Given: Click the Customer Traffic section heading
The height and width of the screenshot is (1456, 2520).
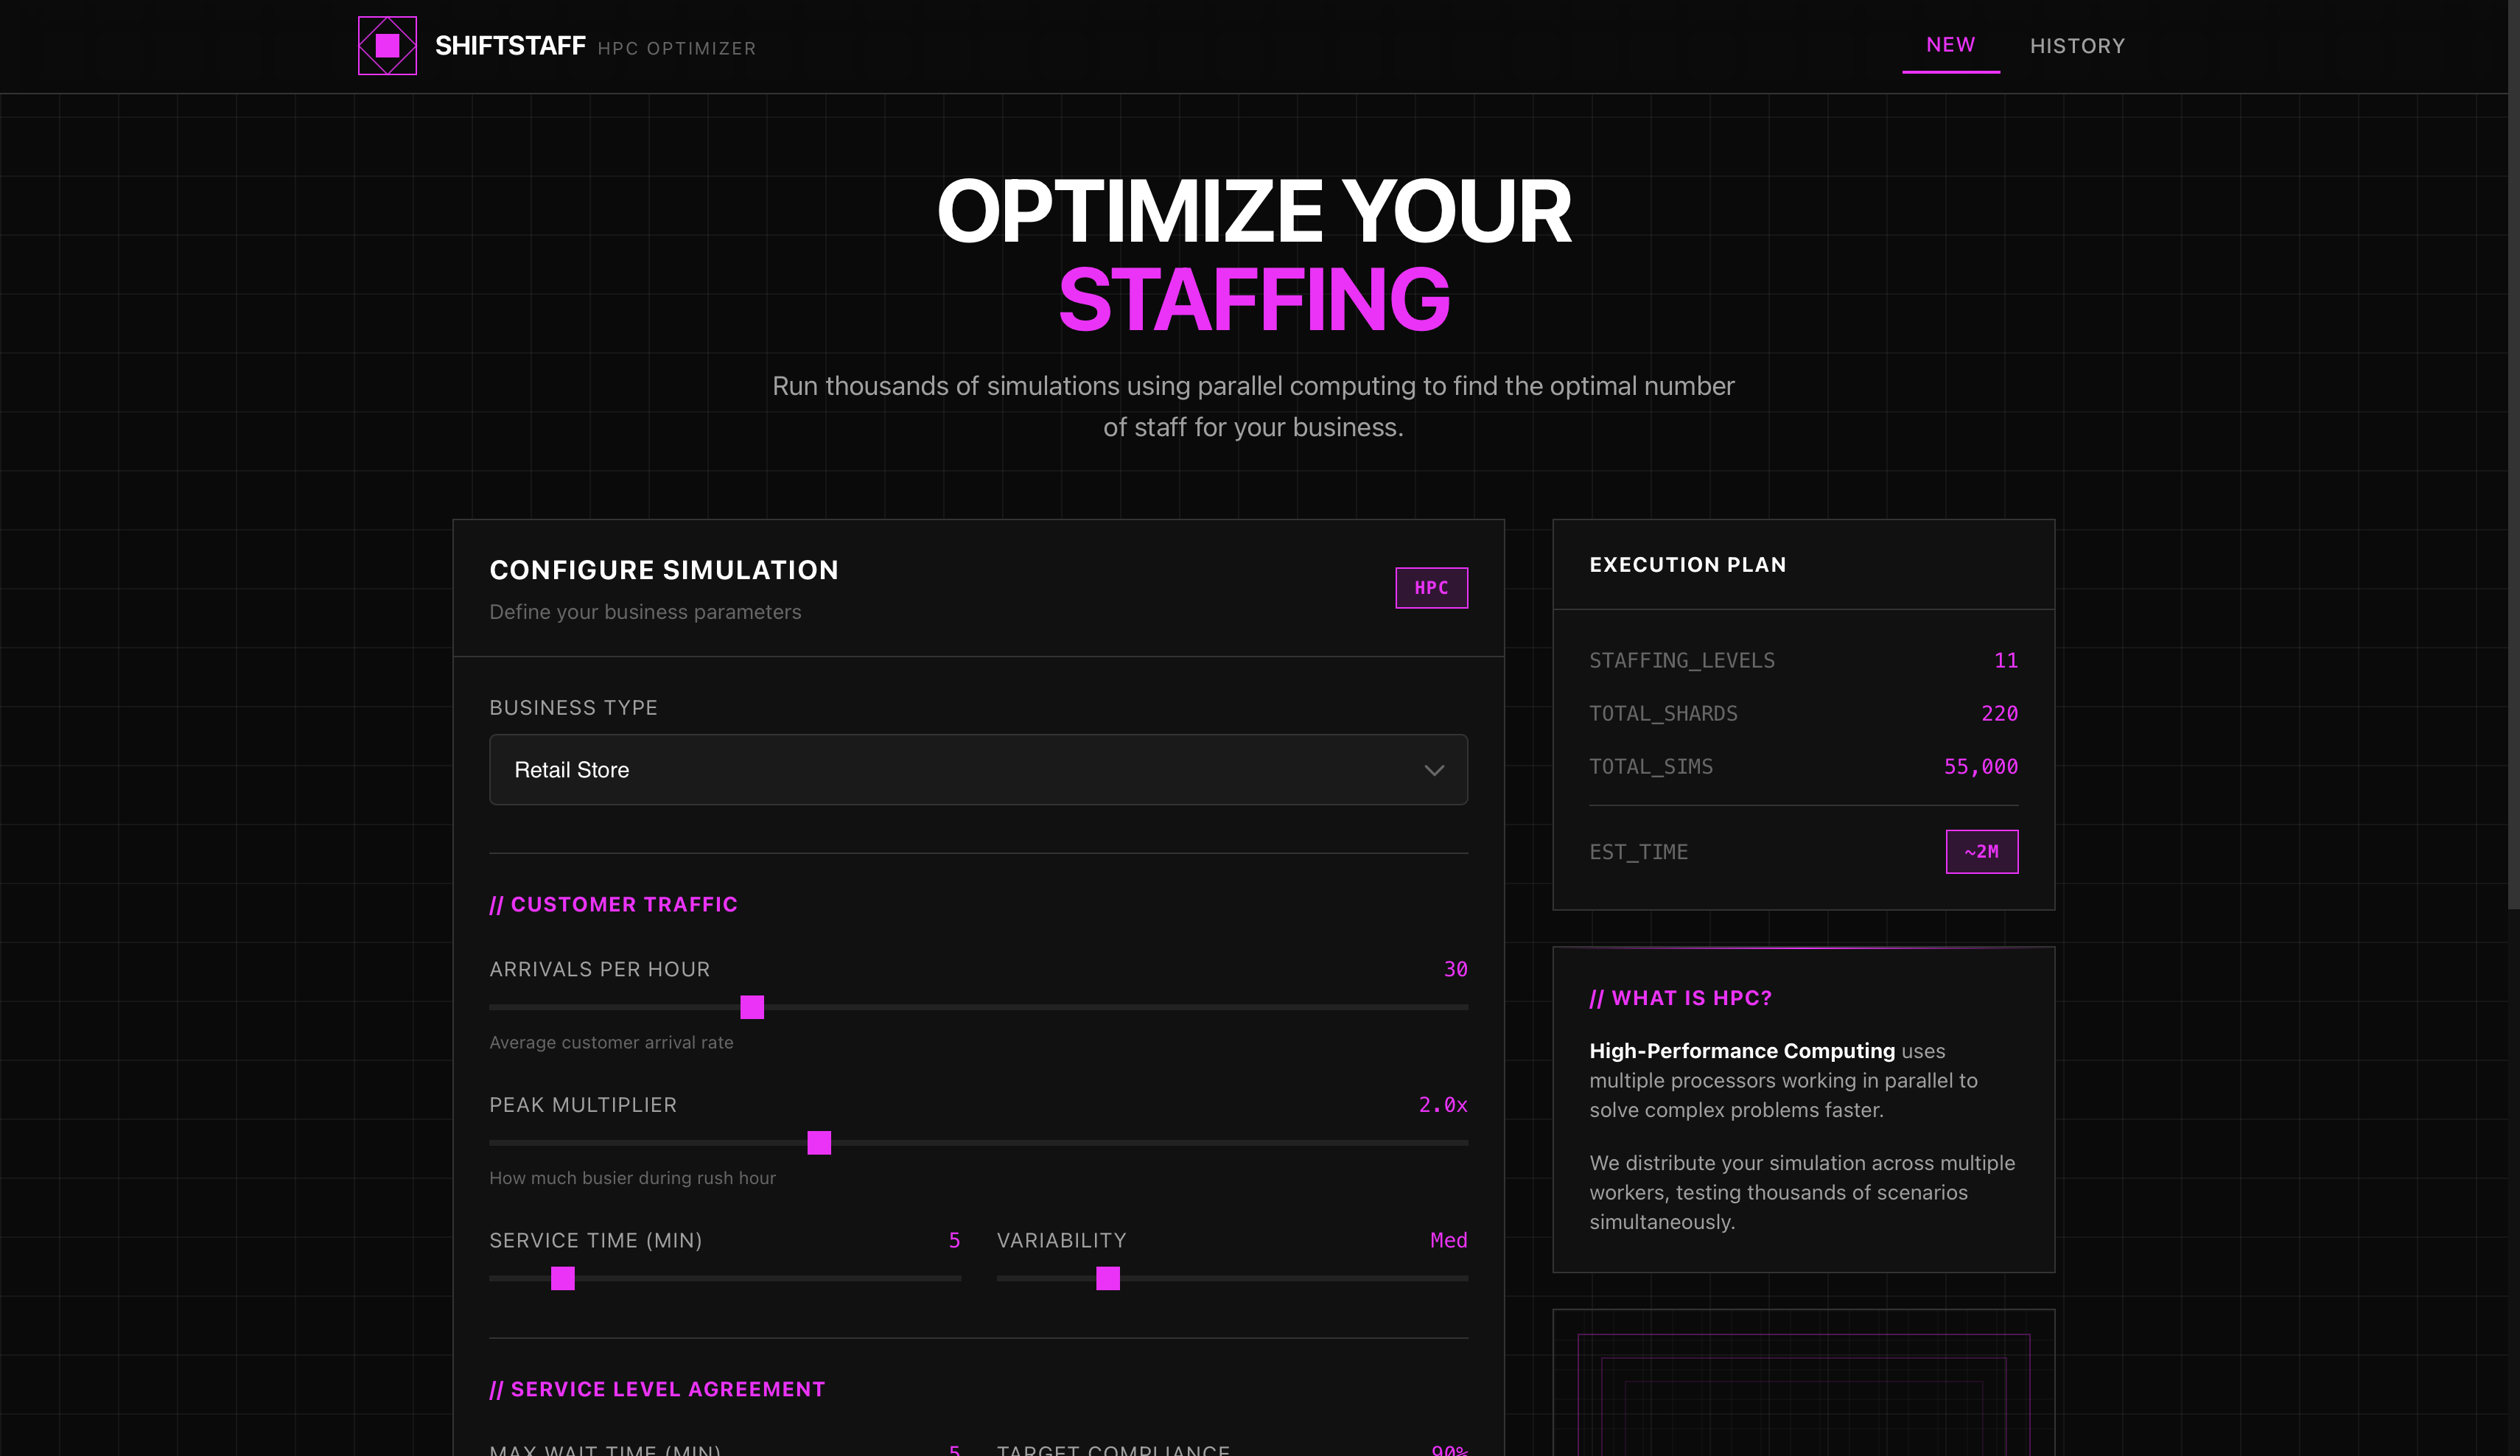Looking at the screenshot, I should [613, 905].
